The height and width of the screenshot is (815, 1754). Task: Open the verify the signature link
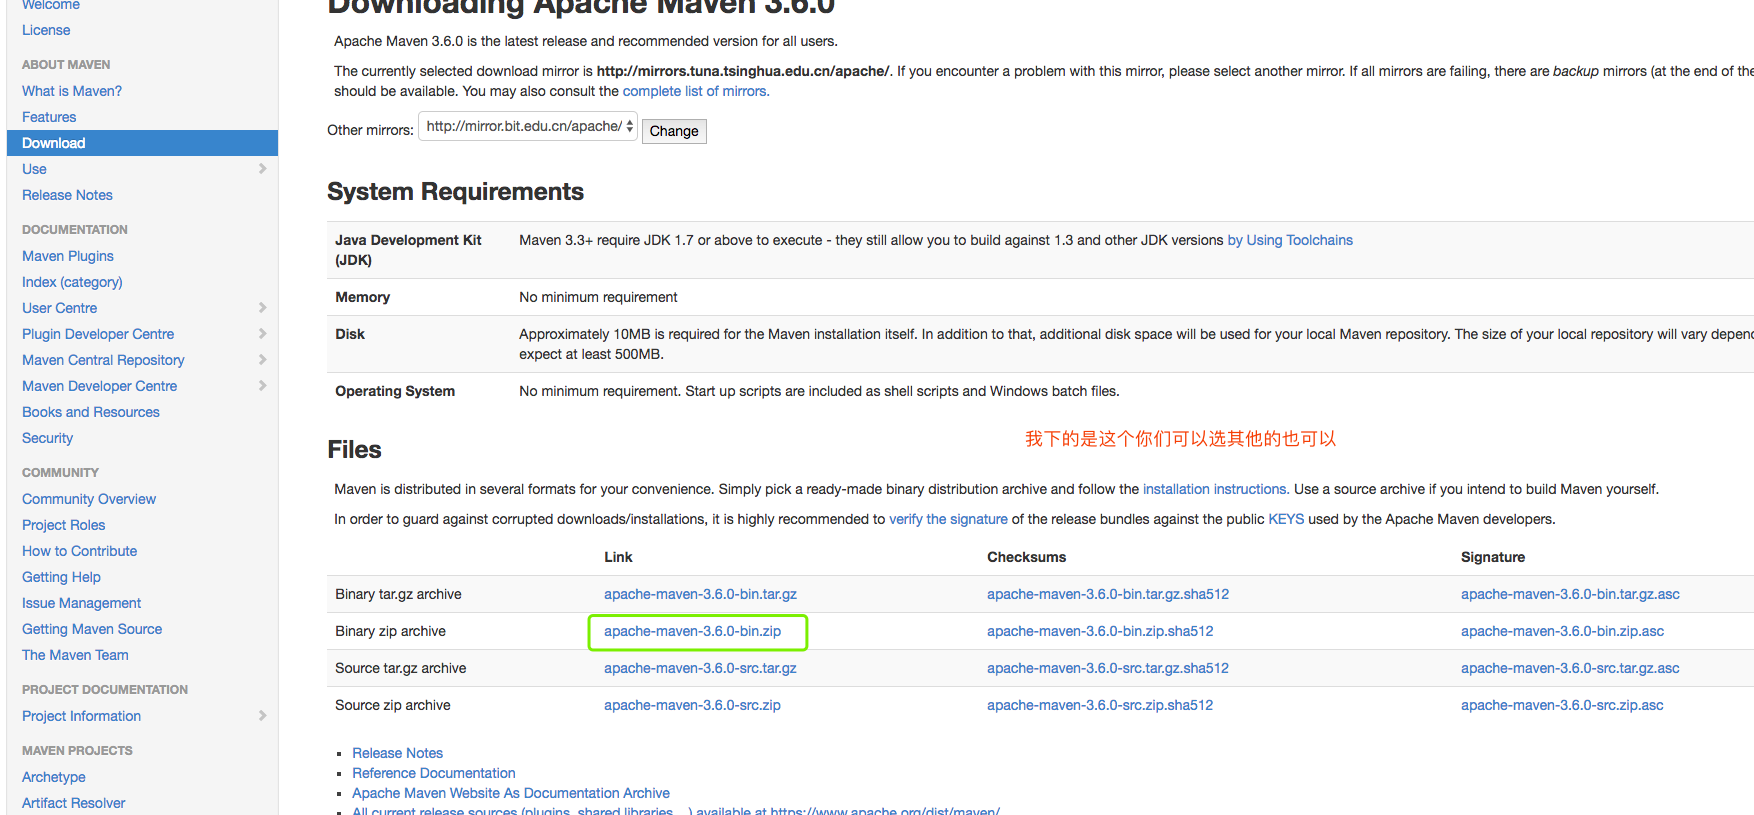(x=948, y=519)
